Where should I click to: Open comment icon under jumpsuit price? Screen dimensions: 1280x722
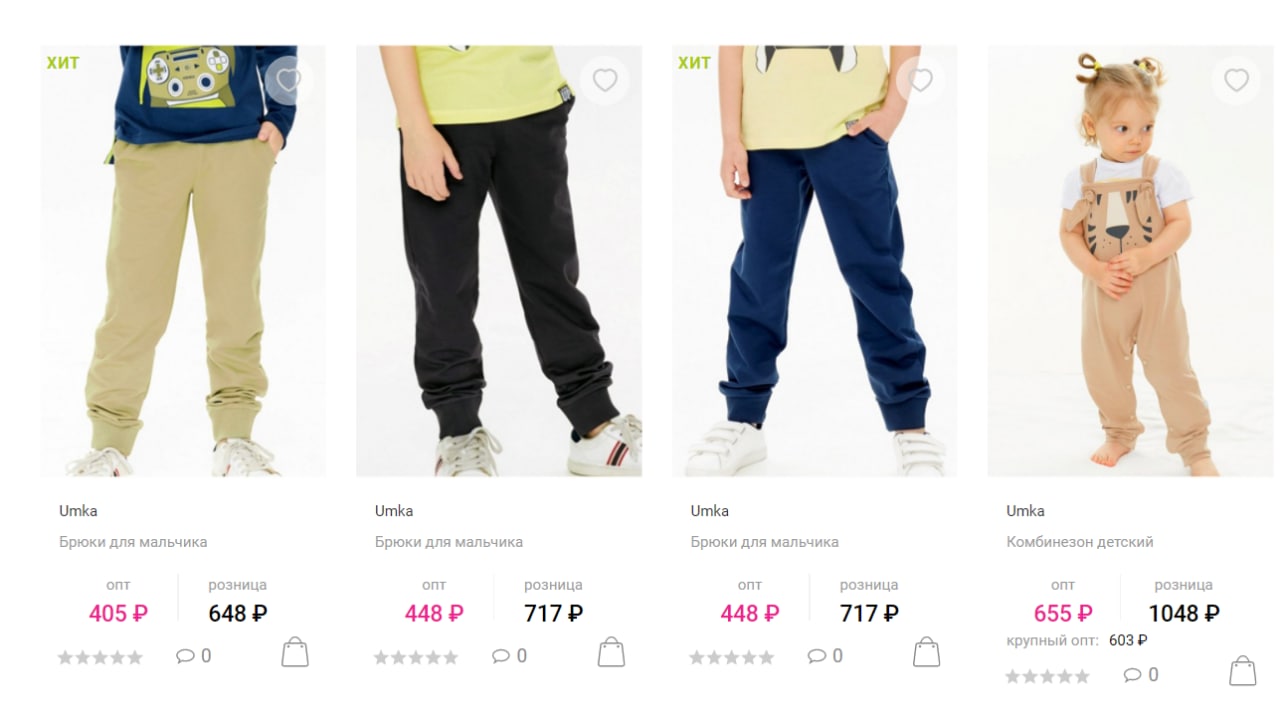(x=1141, y=675)
